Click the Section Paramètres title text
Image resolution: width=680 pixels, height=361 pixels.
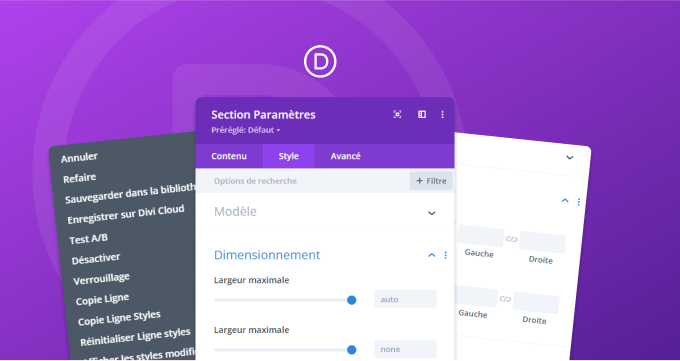pos(263,115)
